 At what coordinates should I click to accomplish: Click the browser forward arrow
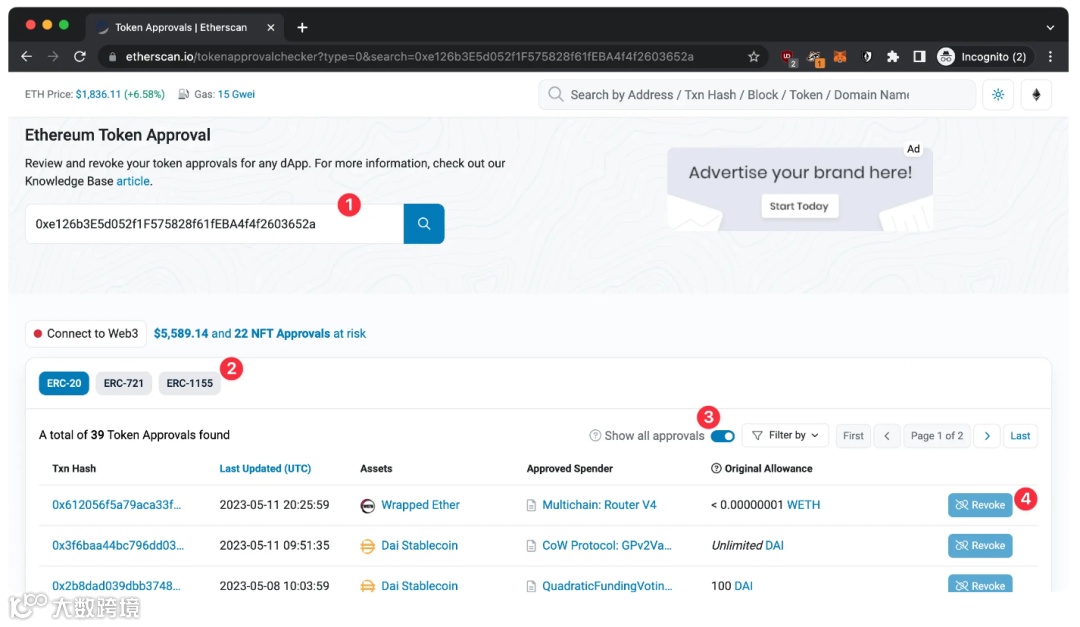pyautogui.click(x=53, y=56)
